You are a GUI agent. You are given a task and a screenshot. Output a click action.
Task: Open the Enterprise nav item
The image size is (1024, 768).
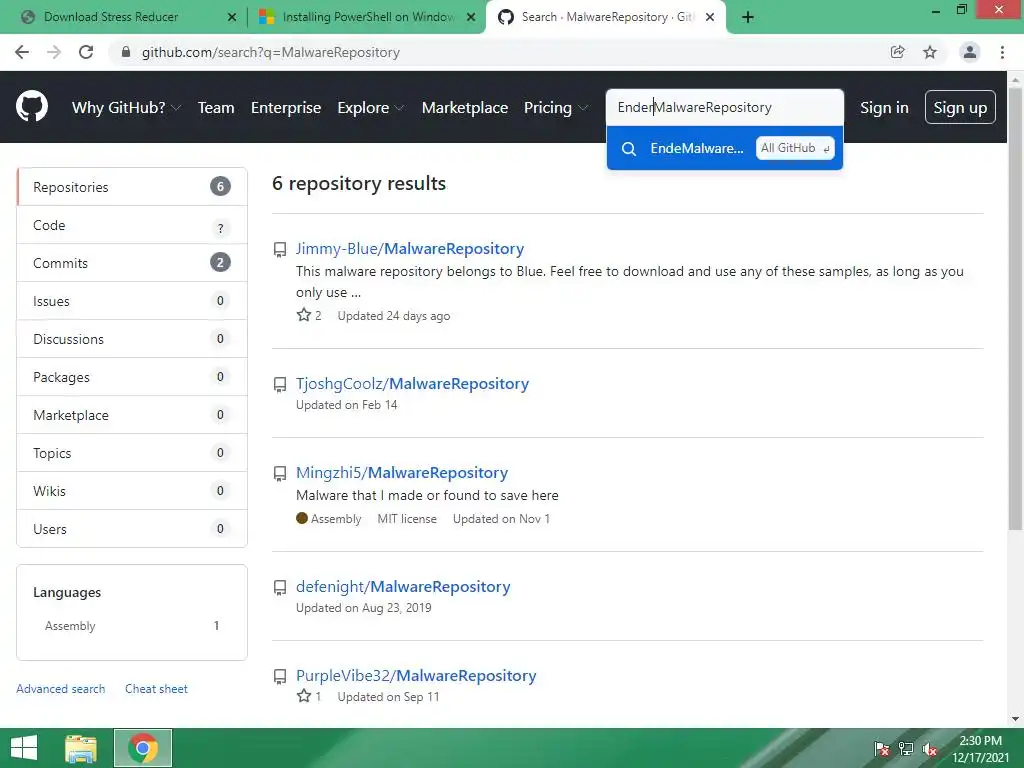pyautogui.click(x=286, y=107)
